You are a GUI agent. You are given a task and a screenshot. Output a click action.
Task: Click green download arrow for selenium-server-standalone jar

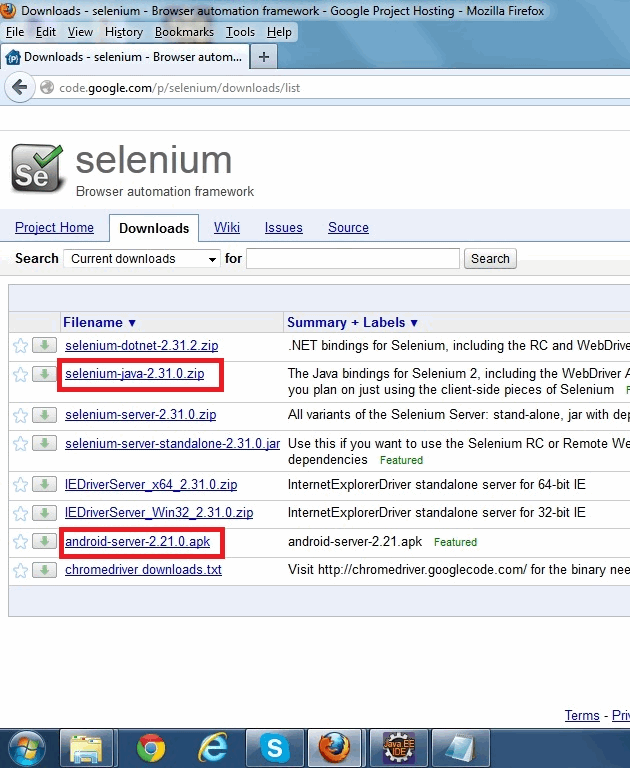(45, 443)
